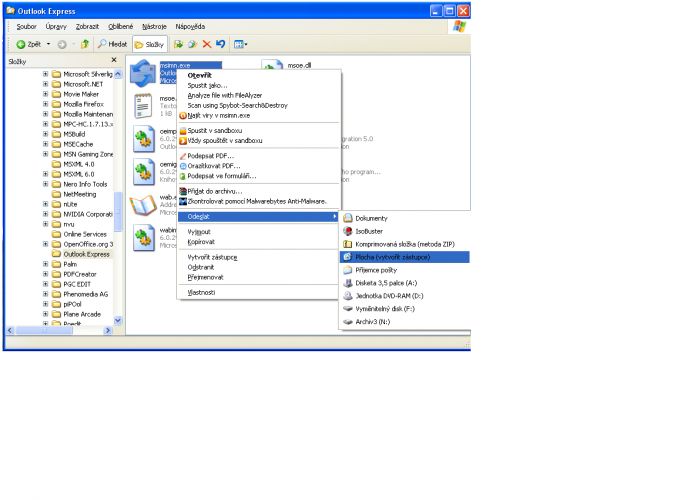
Task: Expand the NVIDIA Corporation tree folder
Action: (46, 214)
